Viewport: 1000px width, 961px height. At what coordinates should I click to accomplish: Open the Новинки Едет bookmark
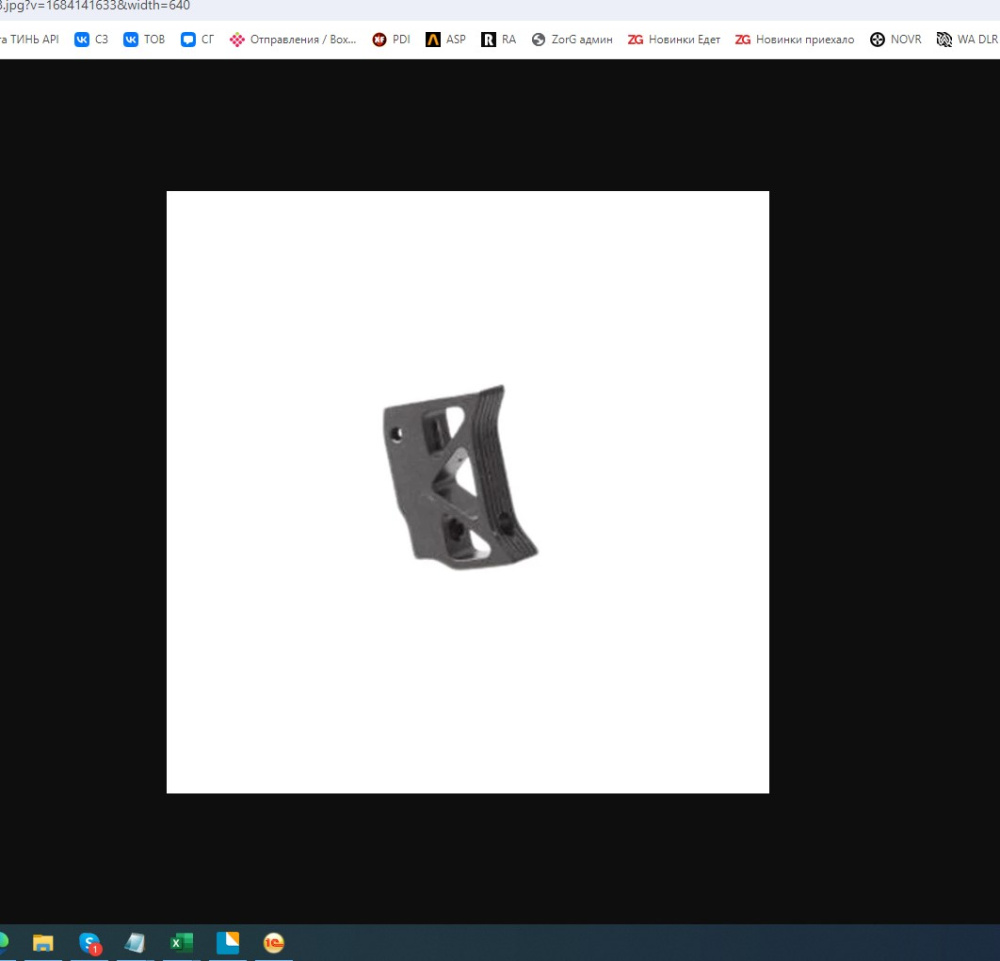coord(673,40)
